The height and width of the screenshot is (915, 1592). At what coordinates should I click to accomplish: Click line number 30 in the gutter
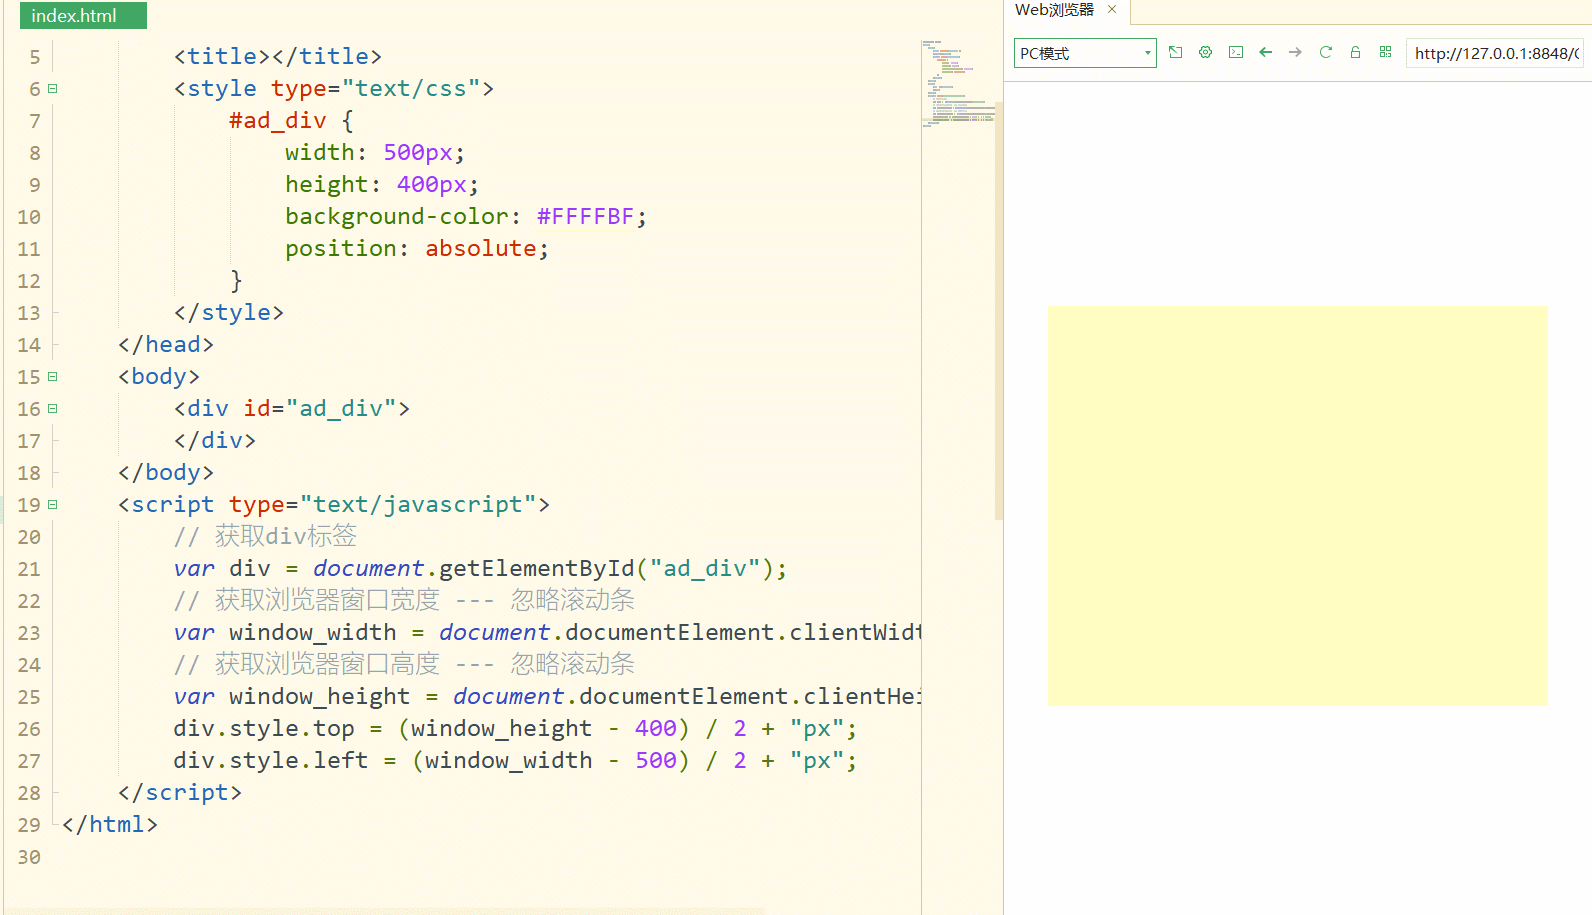click(x=29, y=856)
